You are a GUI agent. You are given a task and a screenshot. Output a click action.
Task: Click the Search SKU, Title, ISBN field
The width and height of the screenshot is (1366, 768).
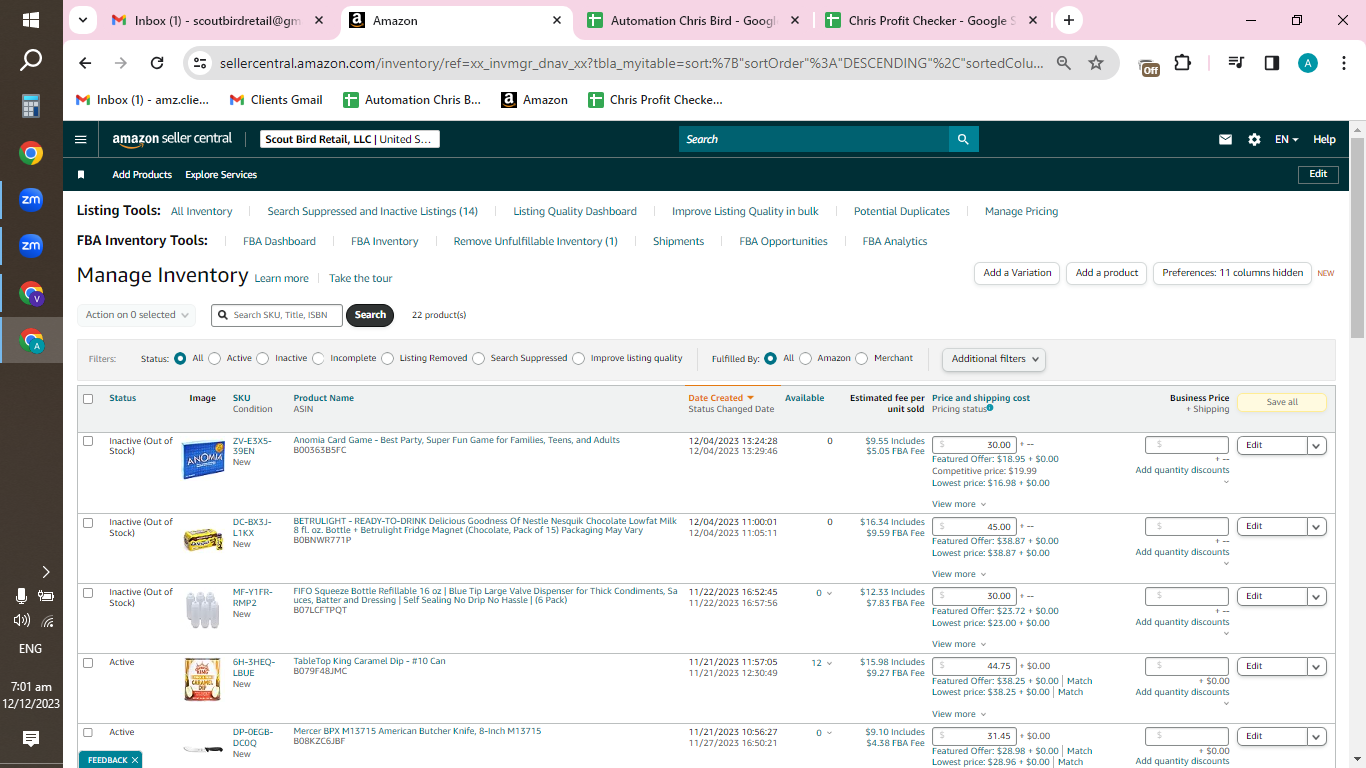point(277,315)
